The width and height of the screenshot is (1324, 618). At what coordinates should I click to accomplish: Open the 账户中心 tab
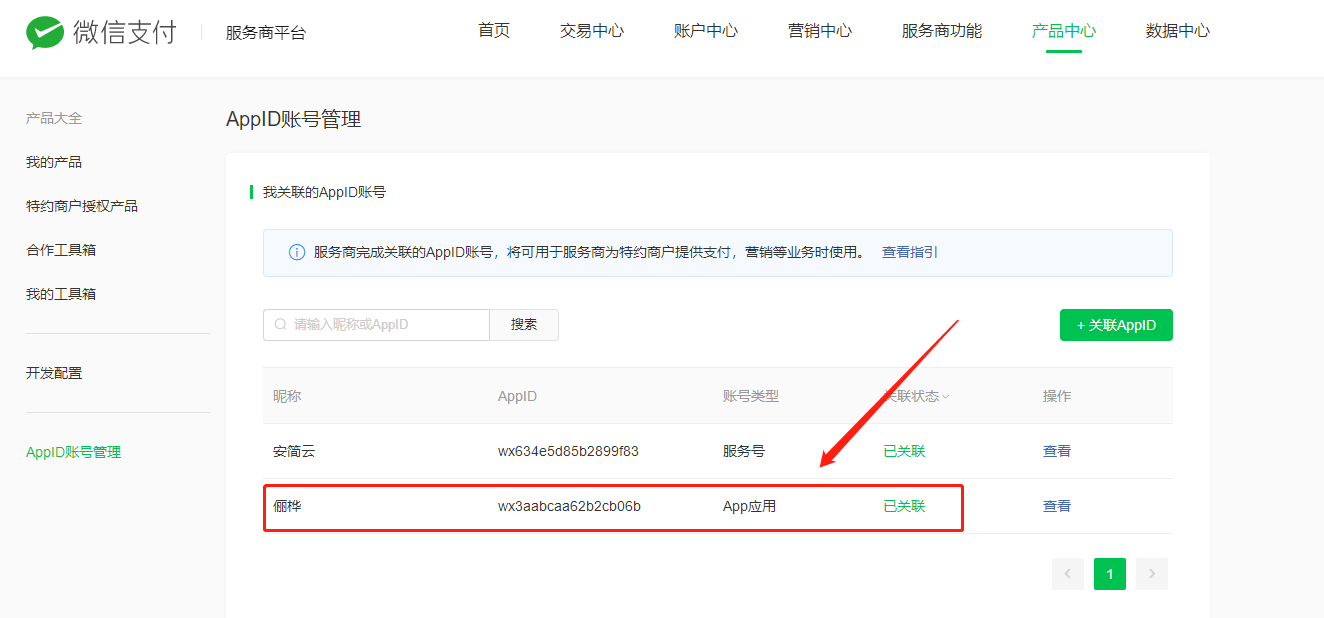coord(706,31)
